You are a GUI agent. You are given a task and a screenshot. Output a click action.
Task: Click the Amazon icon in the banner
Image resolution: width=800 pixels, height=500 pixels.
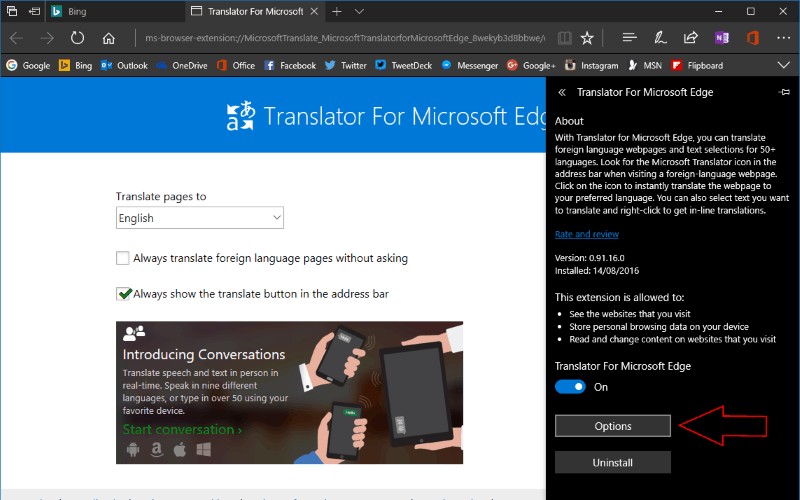(157, 449)
